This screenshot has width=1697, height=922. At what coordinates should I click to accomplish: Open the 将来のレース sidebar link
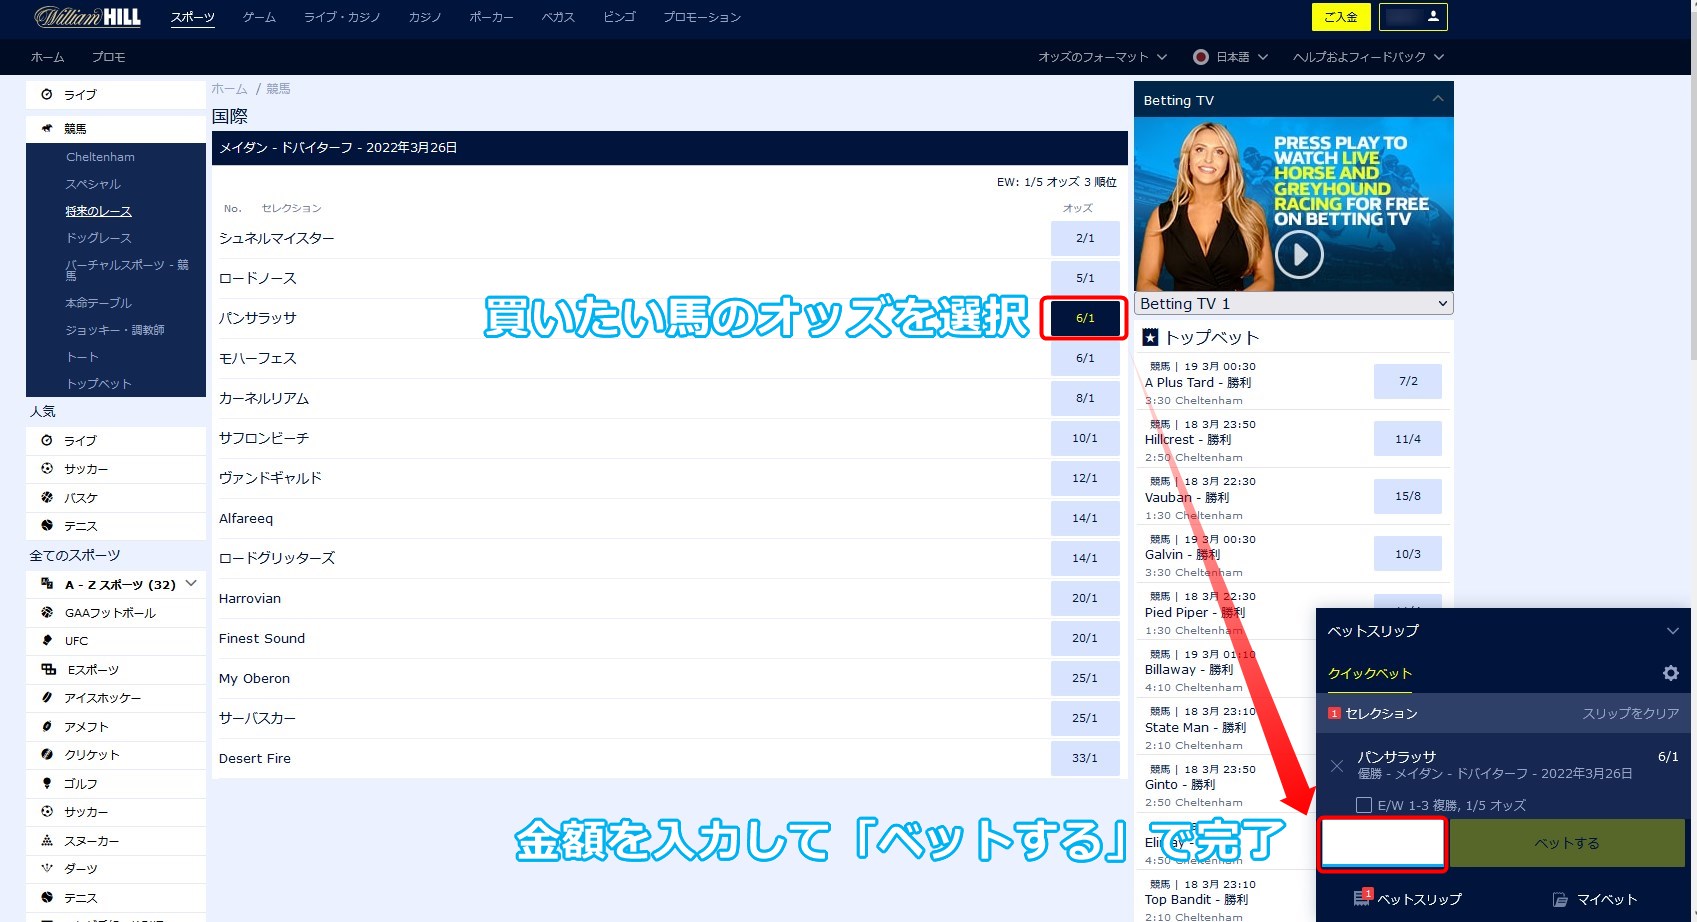coord(98,211)
